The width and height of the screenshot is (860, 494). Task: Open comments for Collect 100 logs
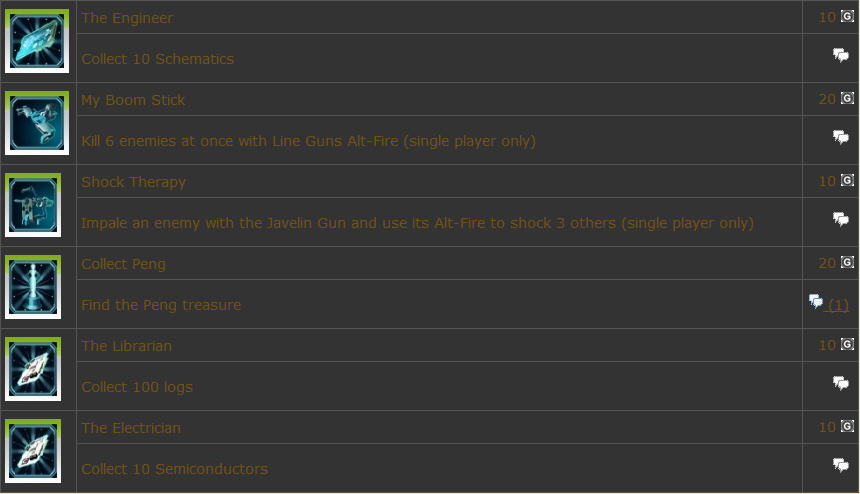[x=840, y=383]
